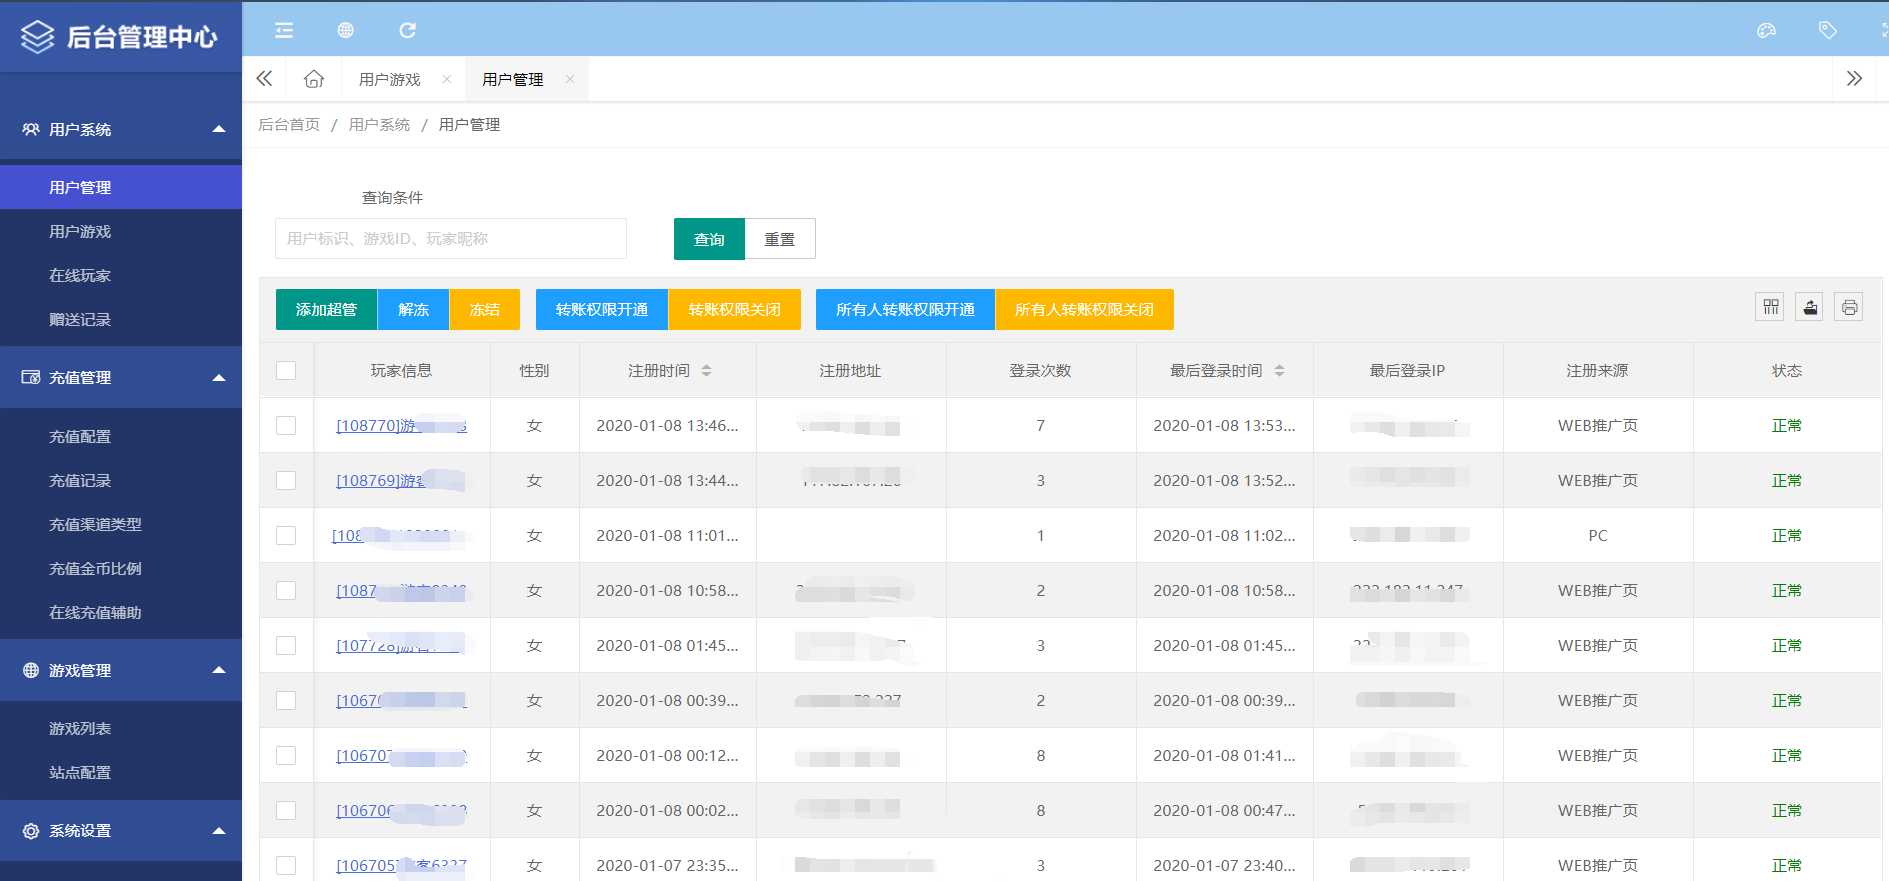The image size is (1889, 881).
Task: Open 充值配置 in sidebar
Action: tap(121, 436)
